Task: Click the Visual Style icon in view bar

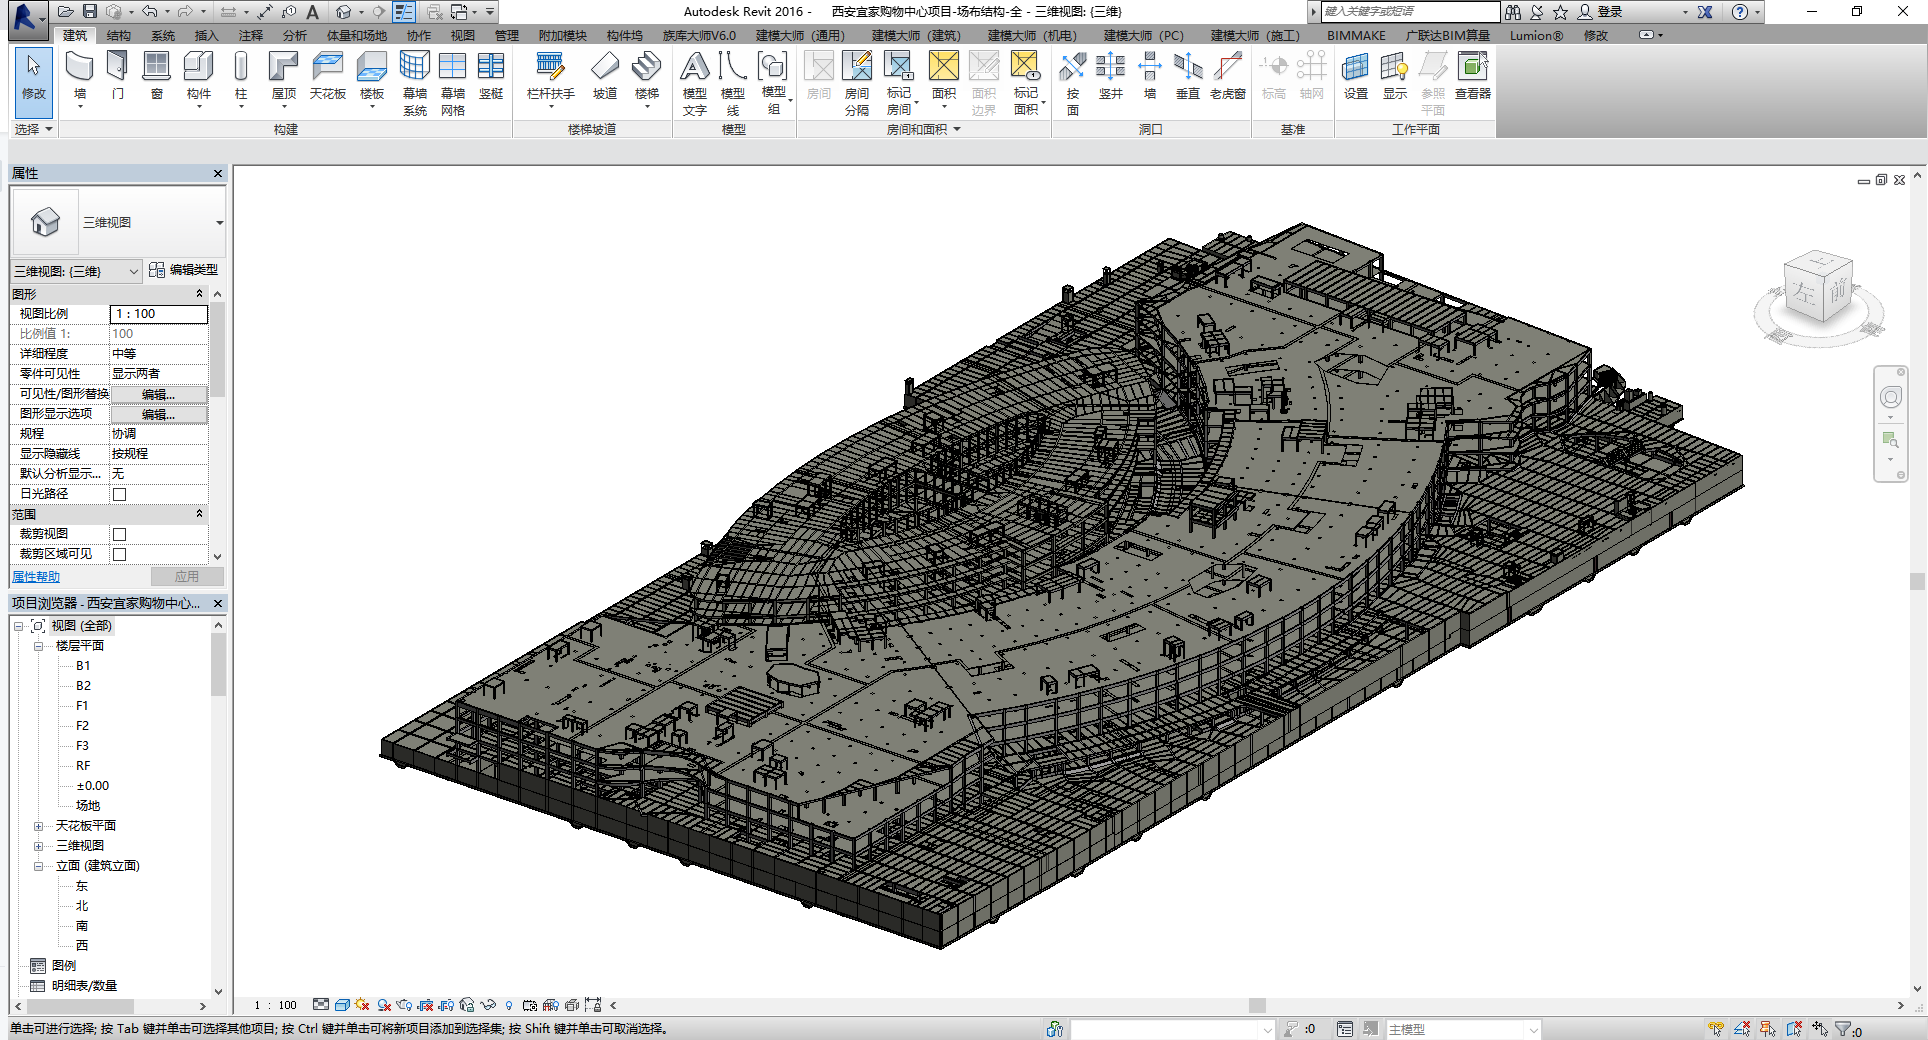Action: [x=342, y=1005]
